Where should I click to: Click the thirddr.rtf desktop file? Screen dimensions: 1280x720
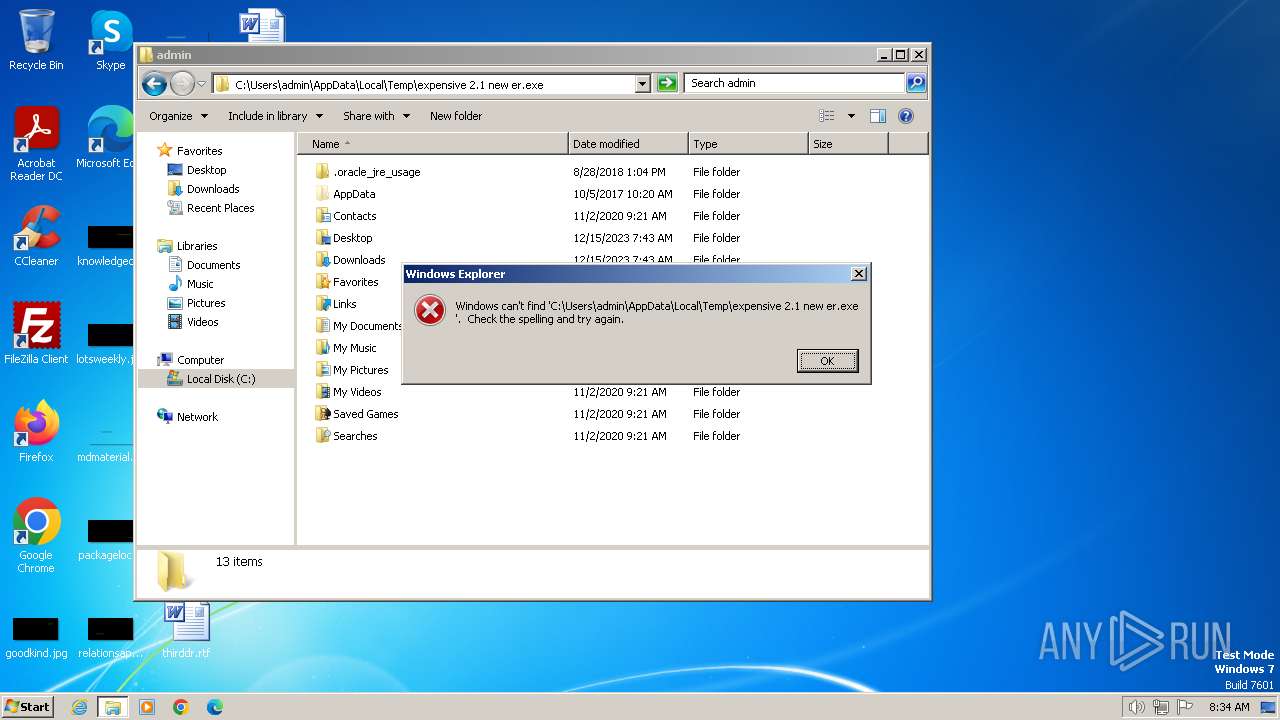[186, 629]
